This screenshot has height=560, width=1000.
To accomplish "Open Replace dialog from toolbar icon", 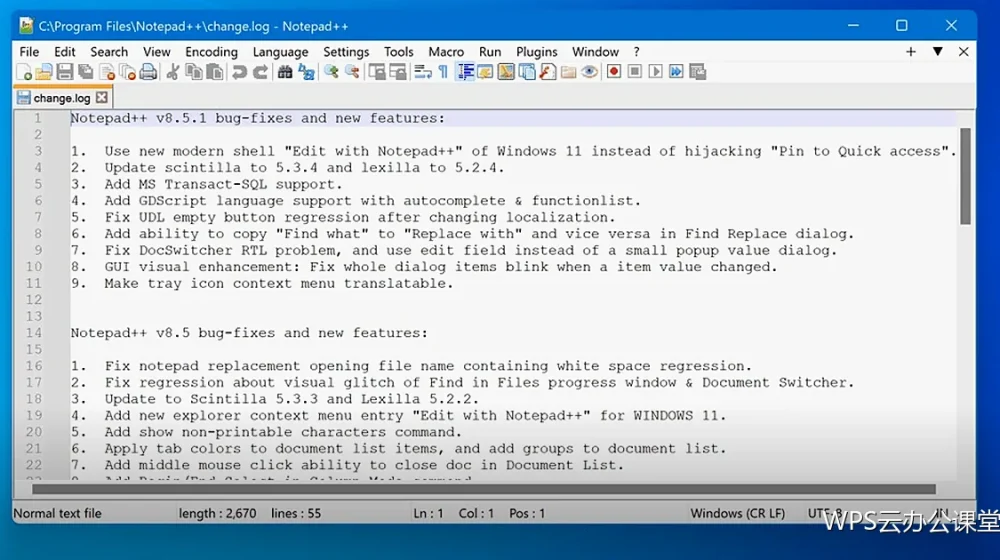I will click(306, 72).
